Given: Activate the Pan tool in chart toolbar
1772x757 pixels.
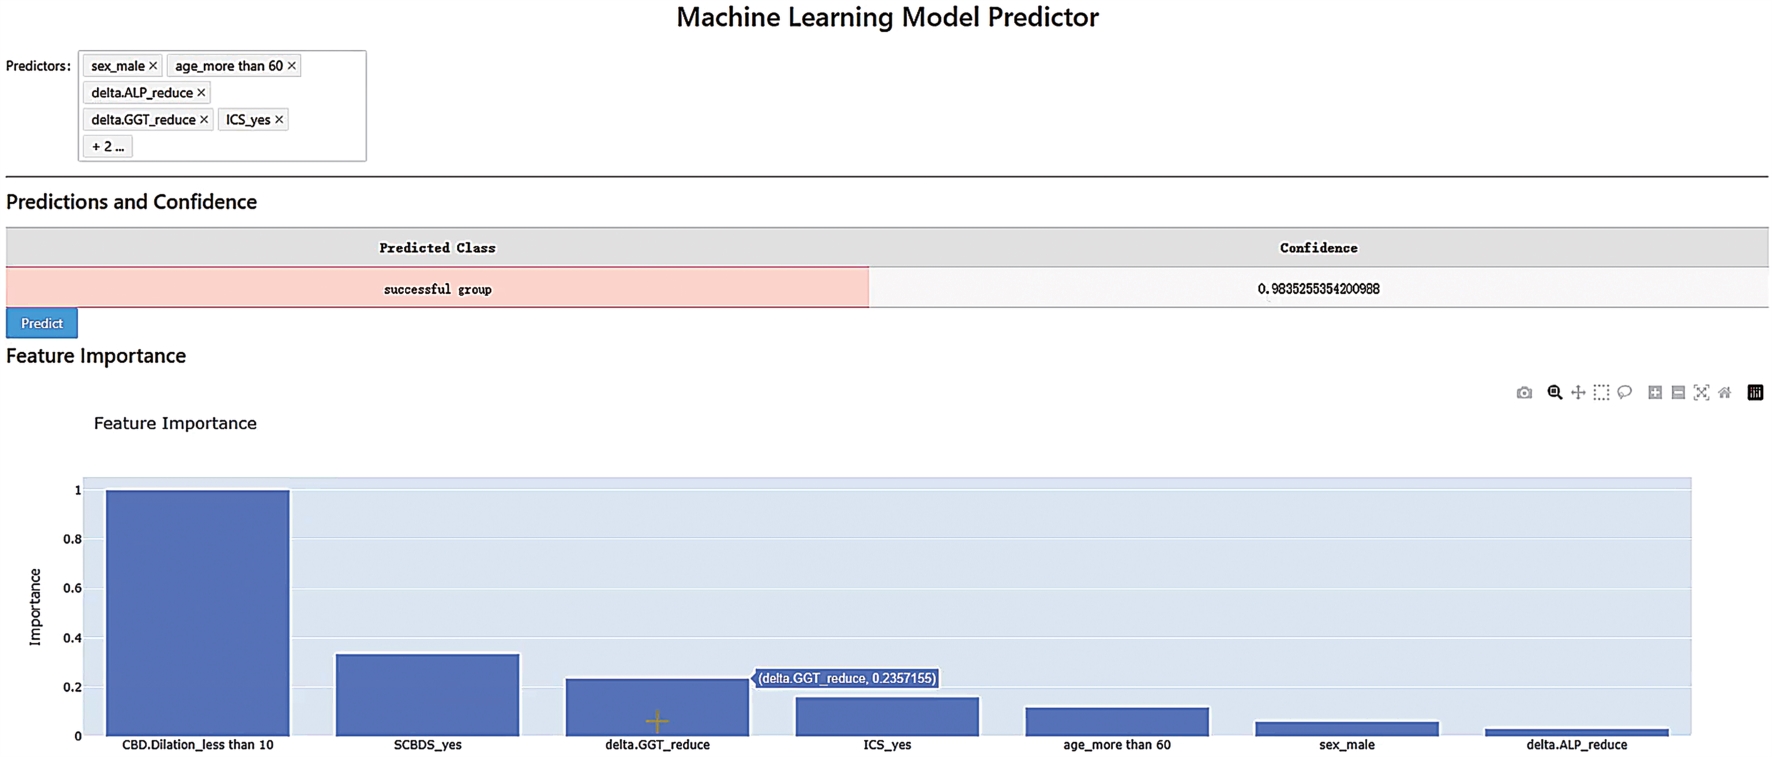Looking at the screenshot, I should pyautogui.click(x=1578, y=393).
